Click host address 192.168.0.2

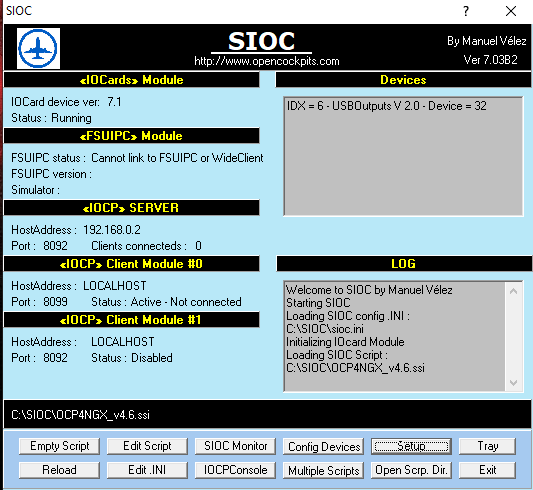click(x=112, y=230)
